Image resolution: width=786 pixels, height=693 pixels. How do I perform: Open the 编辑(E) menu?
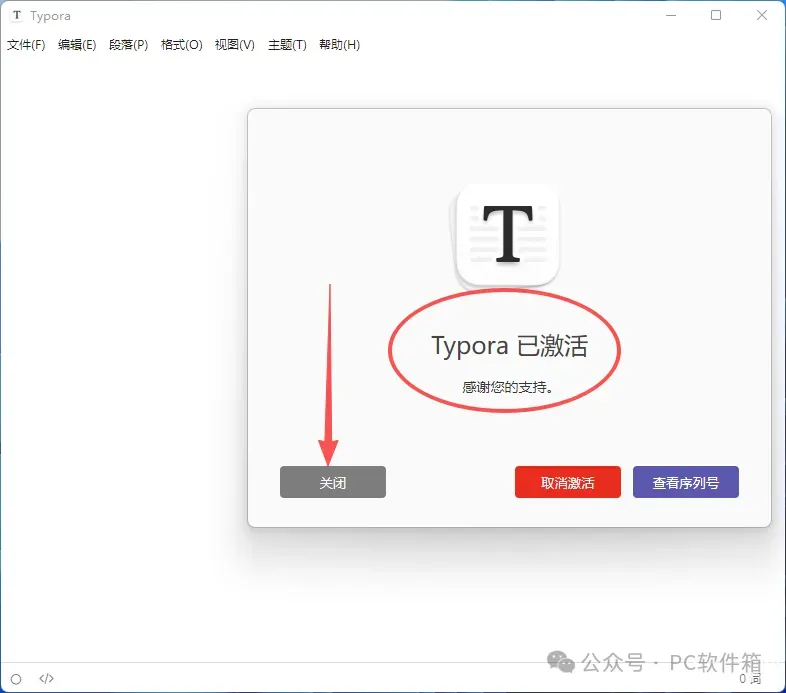(77, 45)
